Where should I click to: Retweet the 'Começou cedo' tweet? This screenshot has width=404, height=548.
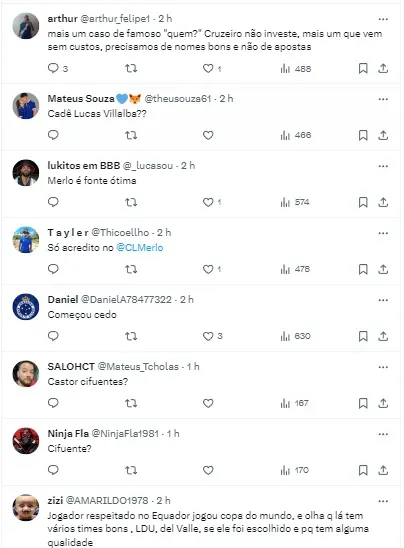point(131,336)
